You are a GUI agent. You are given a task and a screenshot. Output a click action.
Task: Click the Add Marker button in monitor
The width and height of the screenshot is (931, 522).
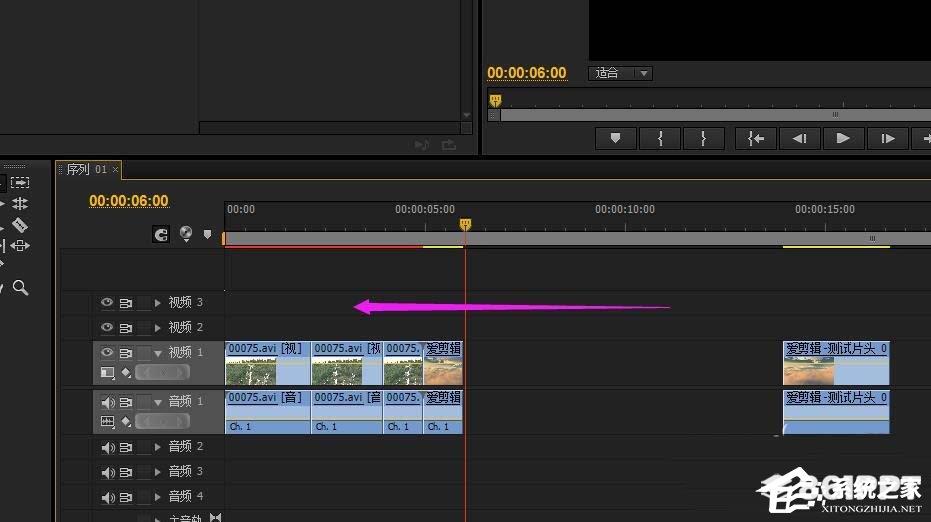615,138
